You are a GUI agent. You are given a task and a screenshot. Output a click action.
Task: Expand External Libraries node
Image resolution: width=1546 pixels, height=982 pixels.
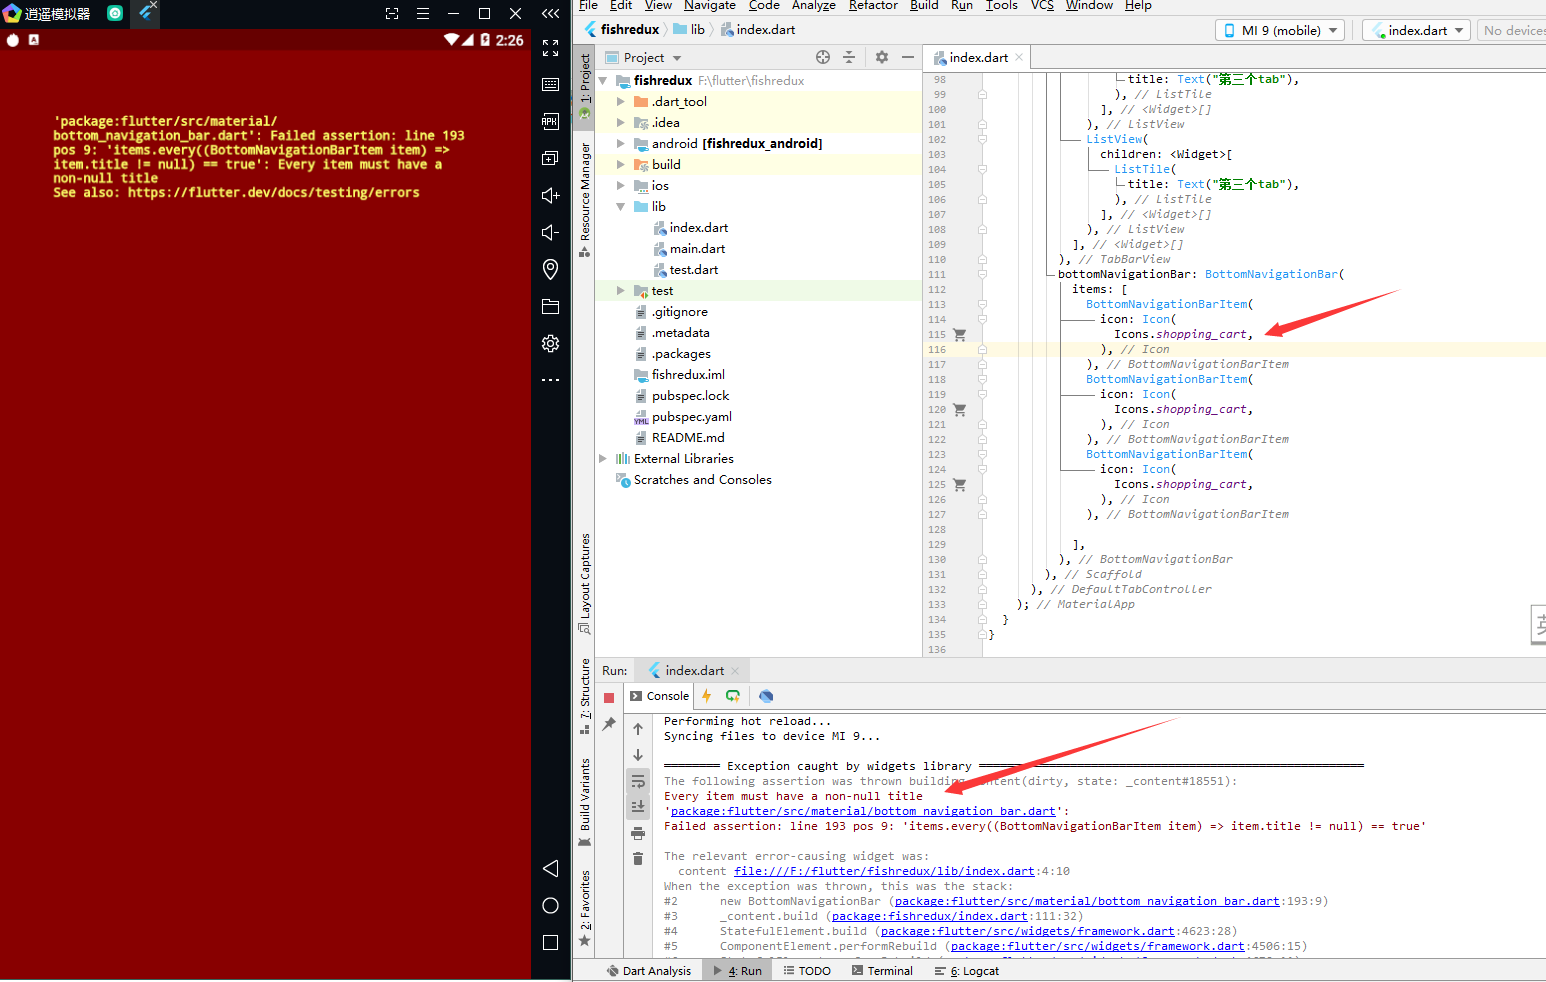pyautogui.click(x=603, y=458)
